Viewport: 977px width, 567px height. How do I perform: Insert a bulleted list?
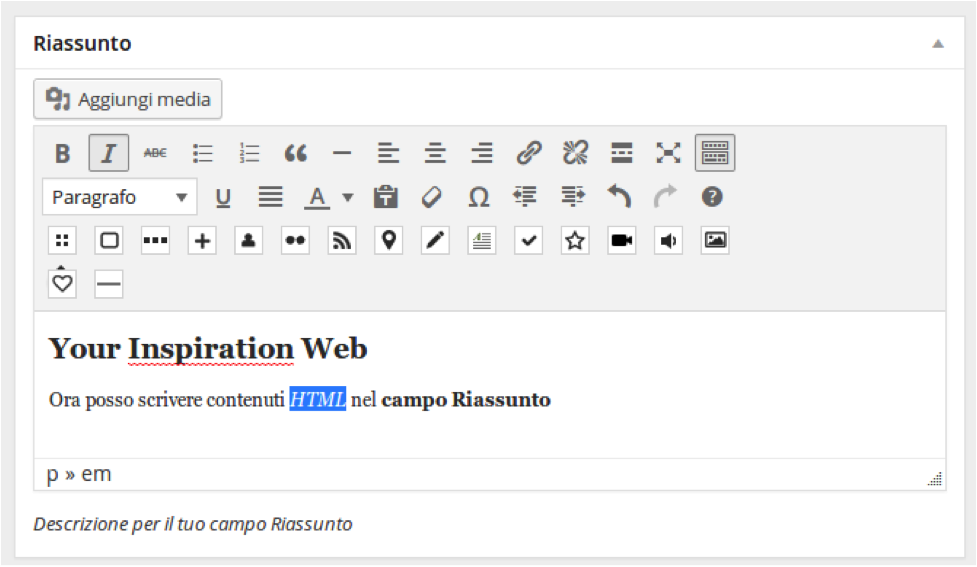[x=203, y=153]
